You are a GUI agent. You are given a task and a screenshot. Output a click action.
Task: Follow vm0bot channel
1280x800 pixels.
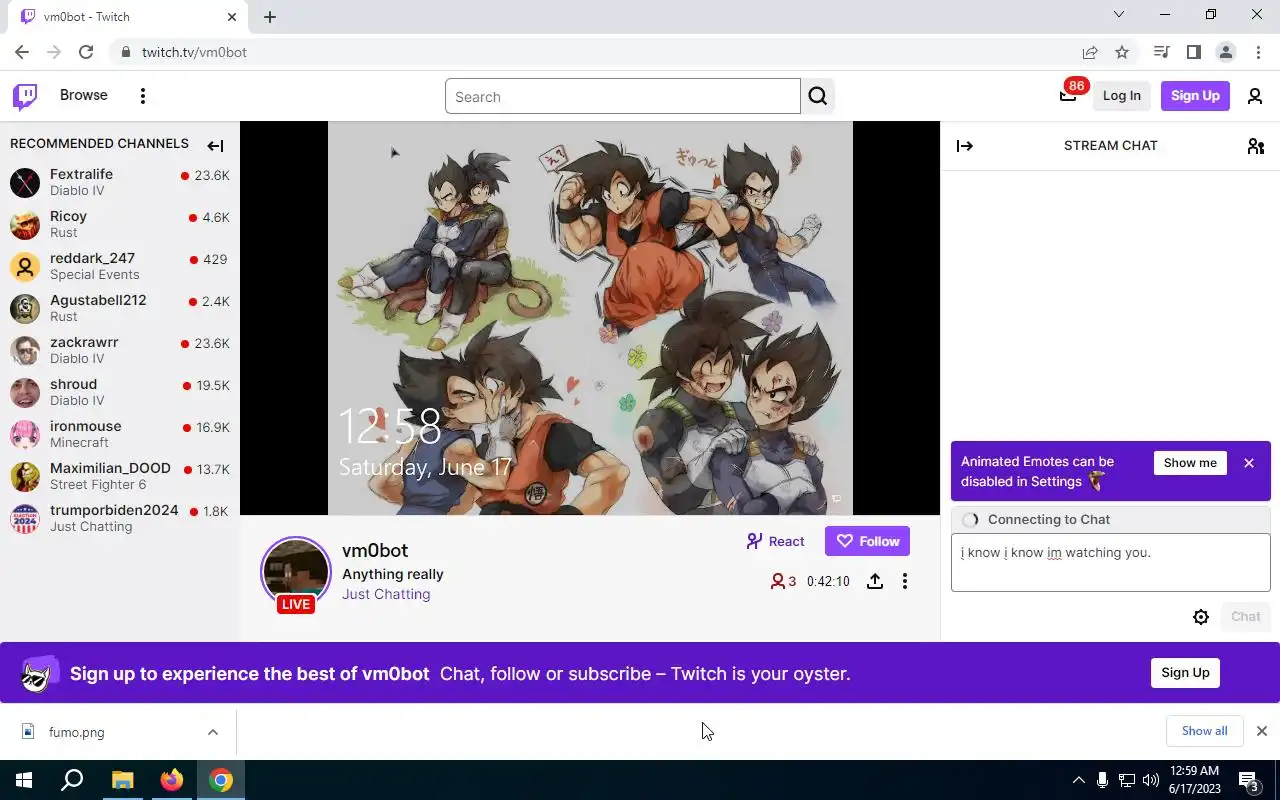[867, 541]
